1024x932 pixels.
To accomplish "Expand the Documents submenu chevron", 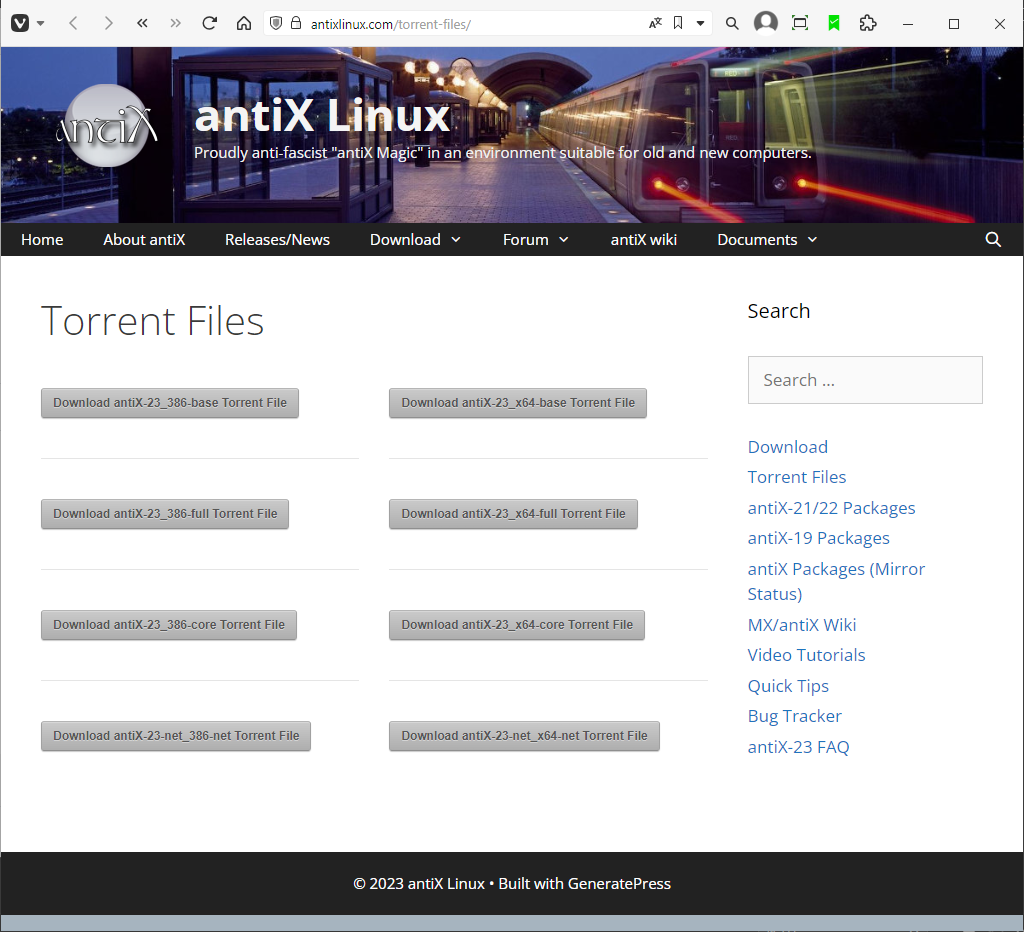I will (812, 240).
